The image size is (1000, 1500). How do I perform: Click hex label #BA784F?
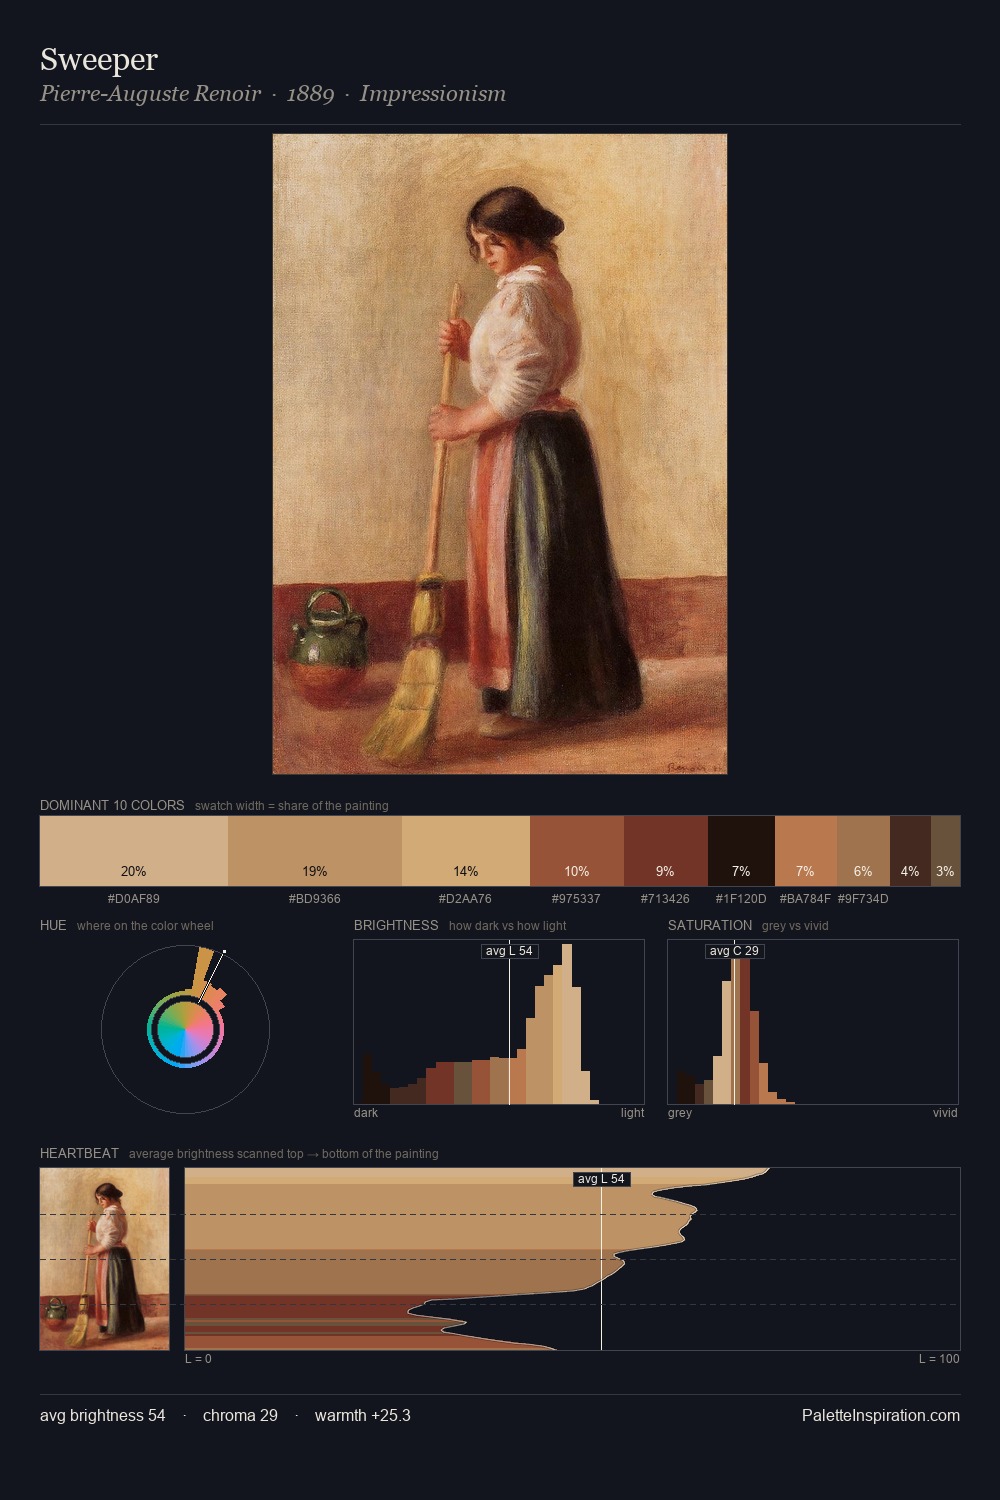(x=805, y=899)
